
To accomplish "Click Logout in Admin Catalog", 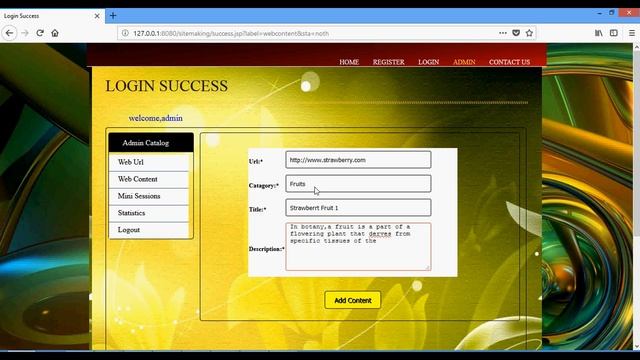I will pos(149,230).
